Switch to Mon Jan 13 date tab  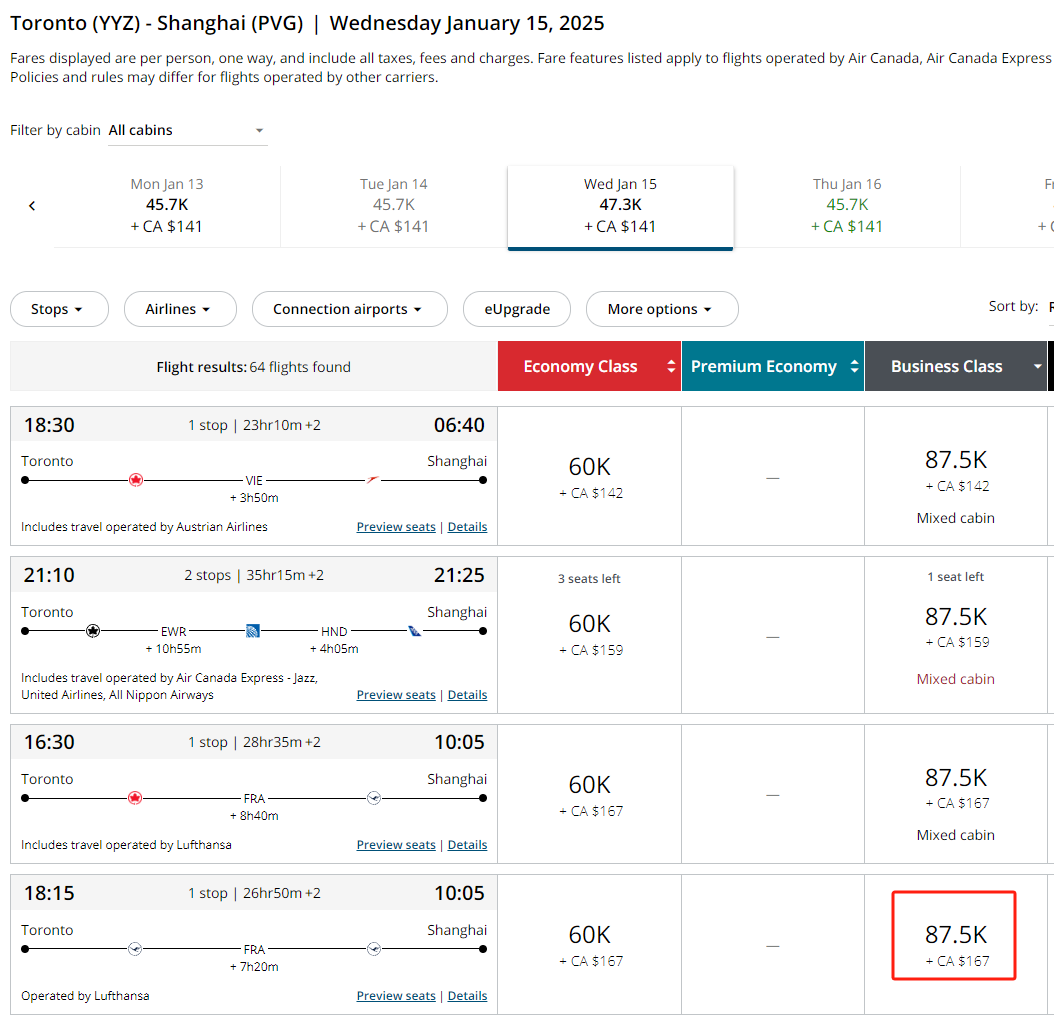pos(167,206)
